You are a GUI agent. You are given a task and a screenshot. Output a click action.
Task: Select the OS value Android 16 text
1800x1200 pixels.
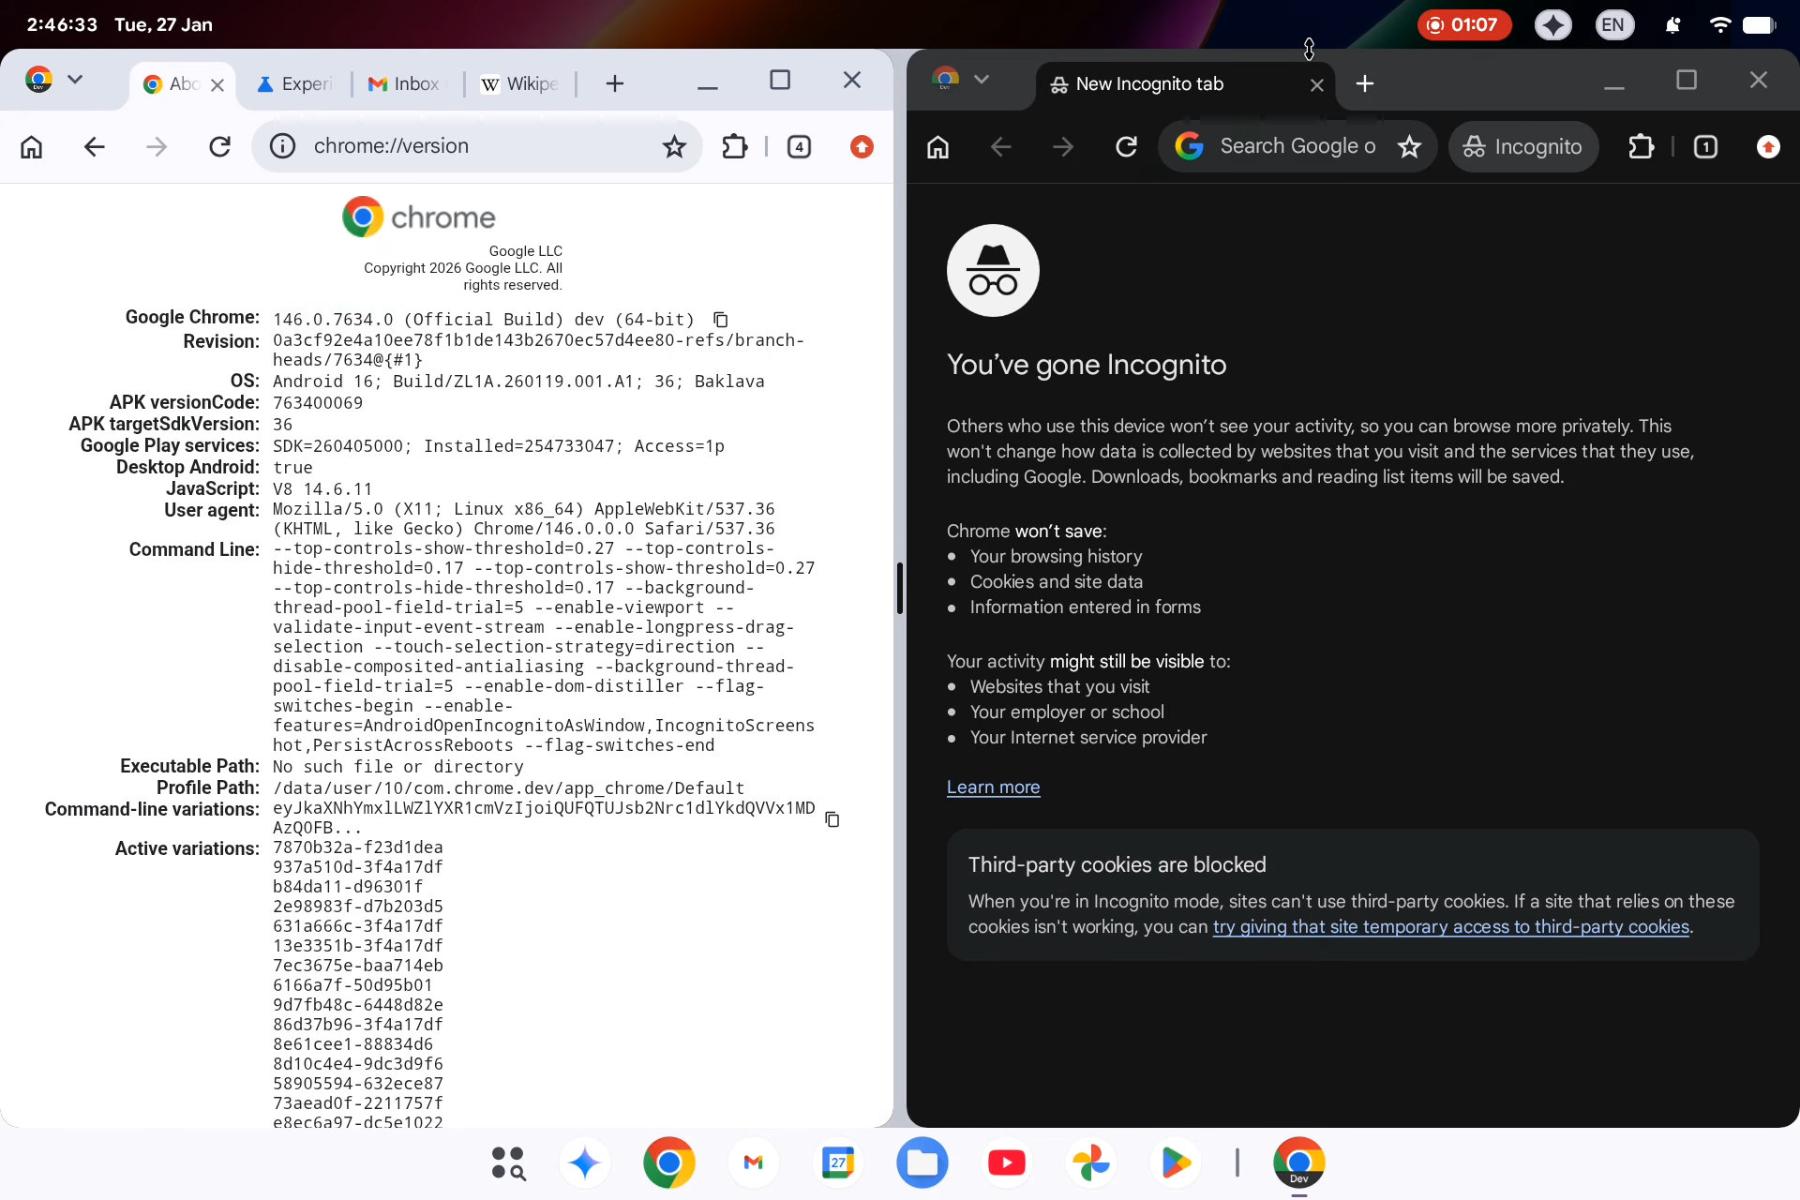519,381
